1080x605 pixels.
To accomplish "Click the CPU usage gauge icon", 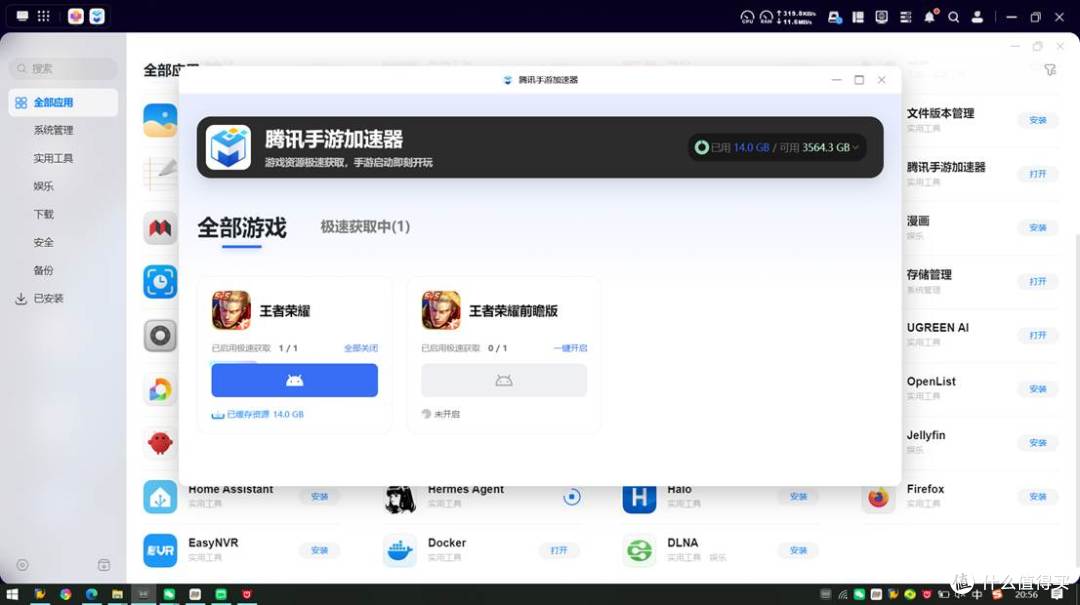I will (747, 17).
